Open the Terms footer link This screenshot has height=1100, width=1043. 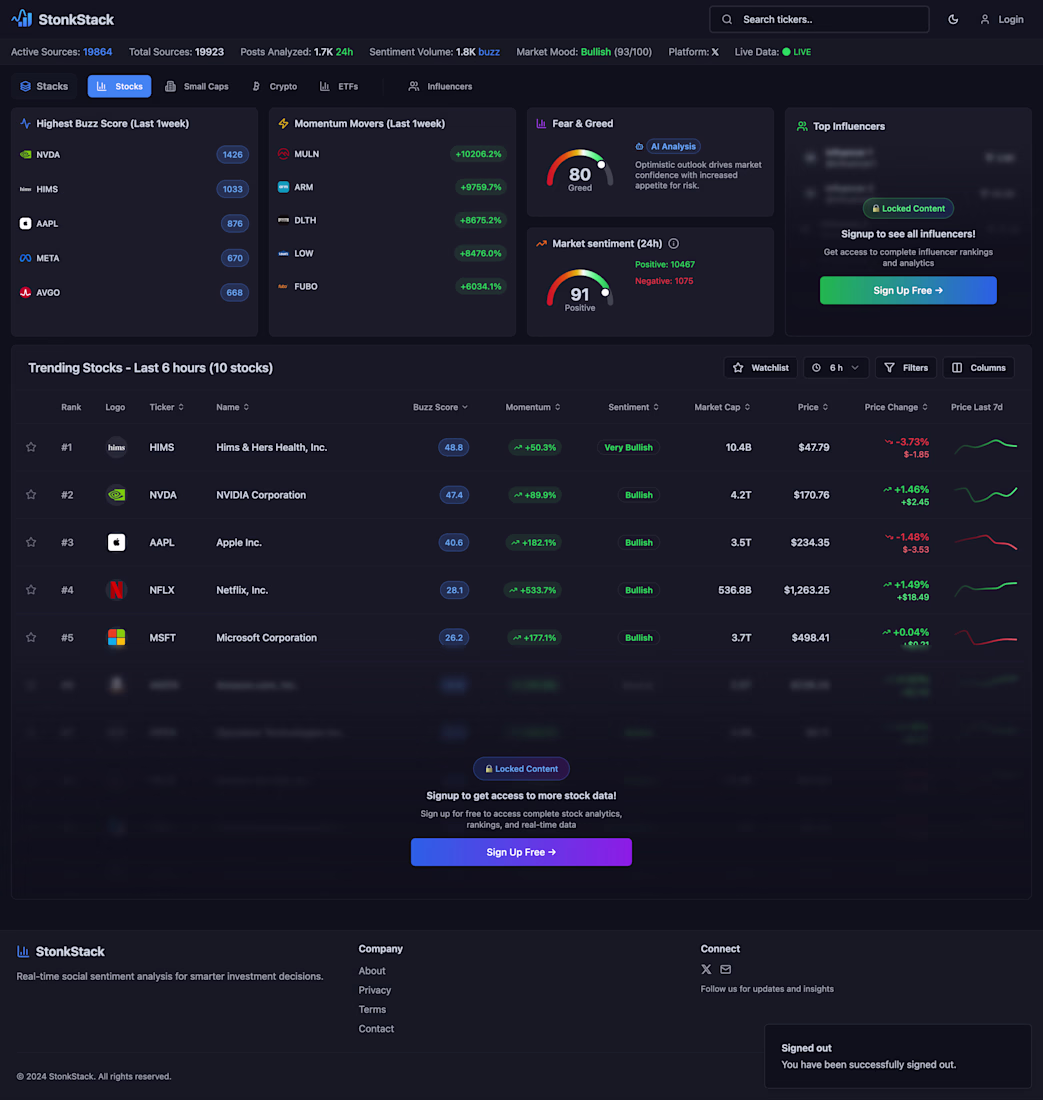point(372,1010)
